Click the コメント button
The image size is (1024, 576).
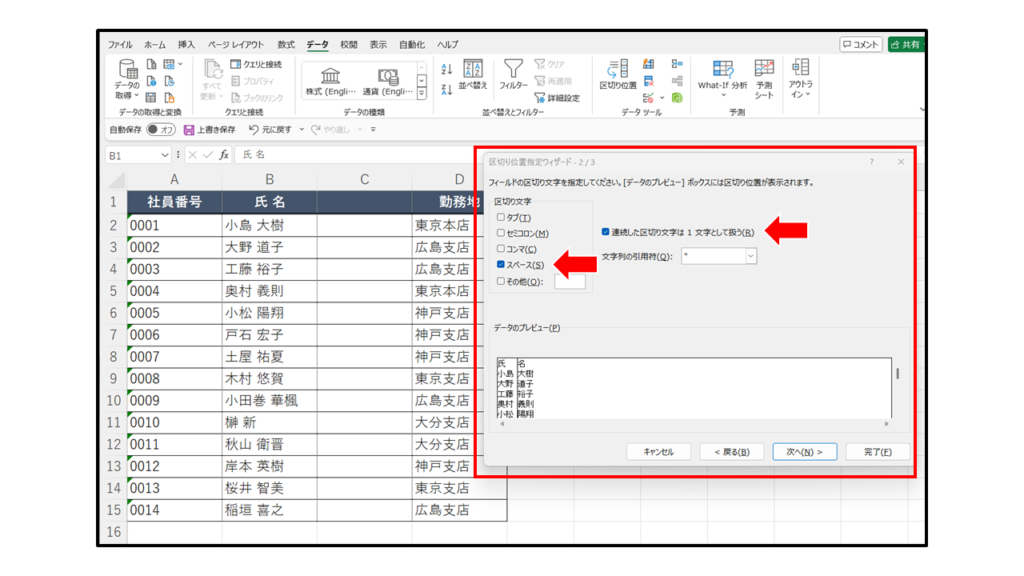[861, 44]
